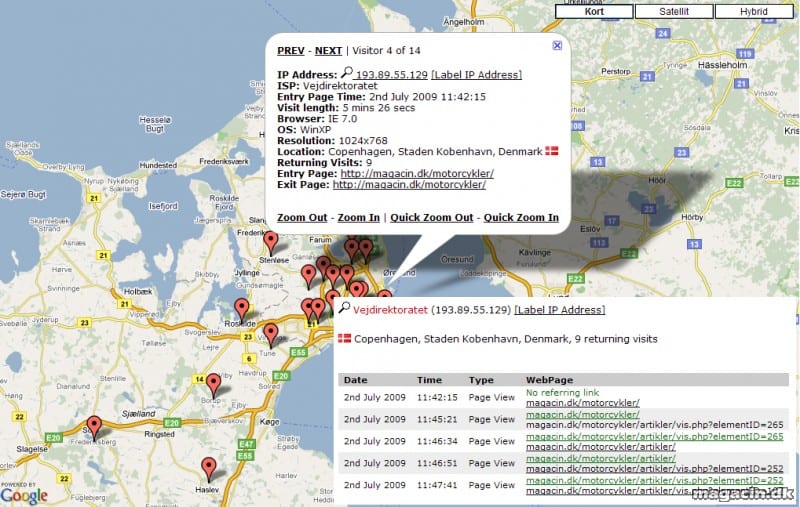Click the time cell 11:47:41

coord(437,485)
